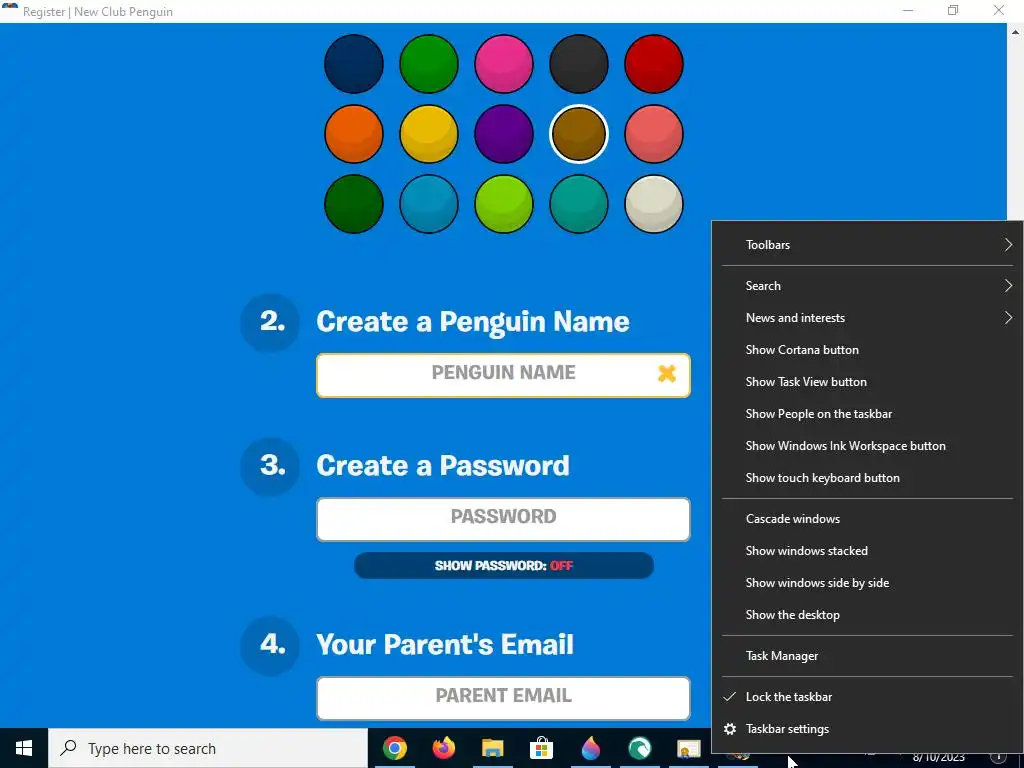Toggle Show touch keyboard button
Viewport: 1024px width, 768px height.
pyautogui.click(x=867, y=478)
